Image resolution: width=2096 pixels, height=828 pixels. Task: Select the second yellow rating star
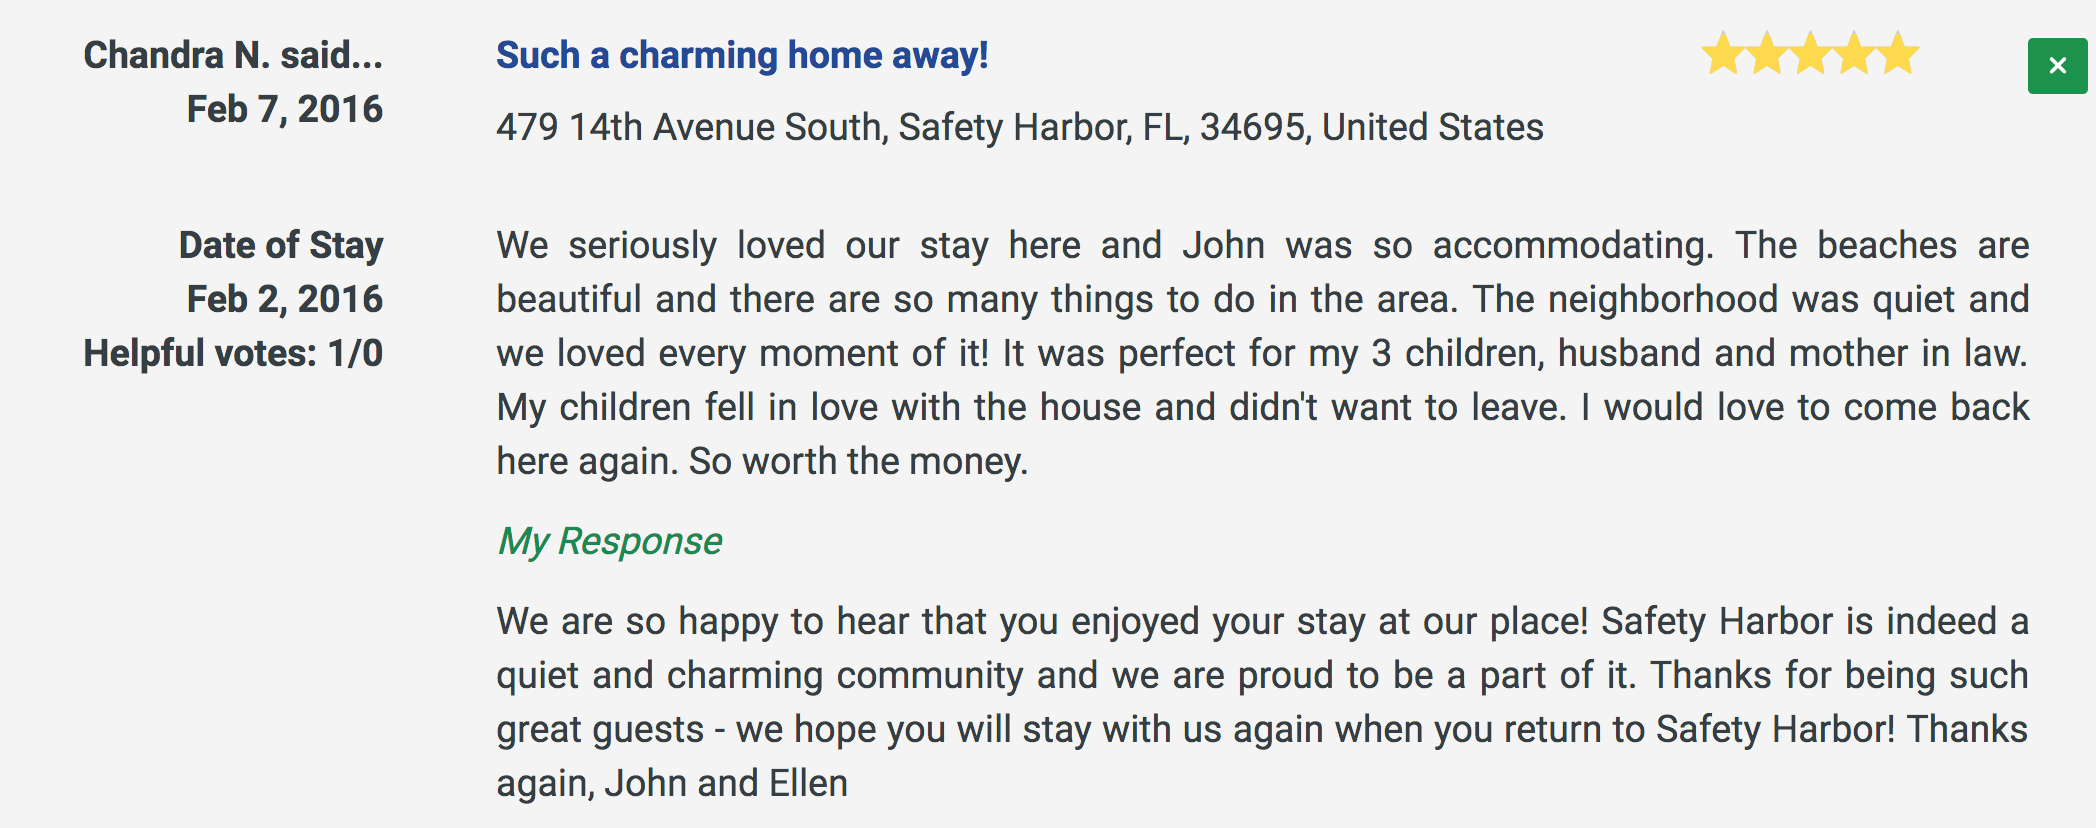point(1767,54)
